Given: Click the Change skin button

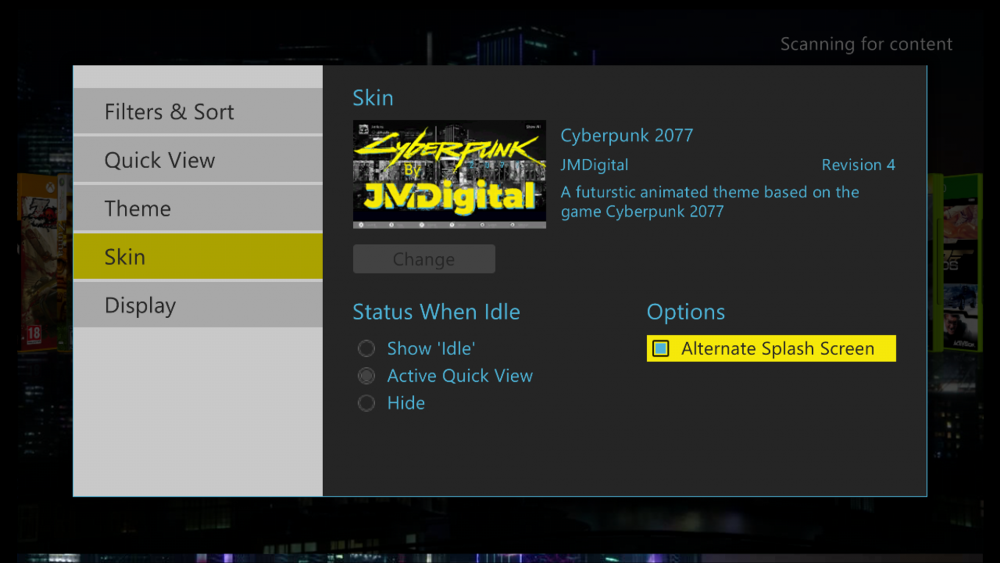Looking at the screenshot, I should click(x=424, y=259).
